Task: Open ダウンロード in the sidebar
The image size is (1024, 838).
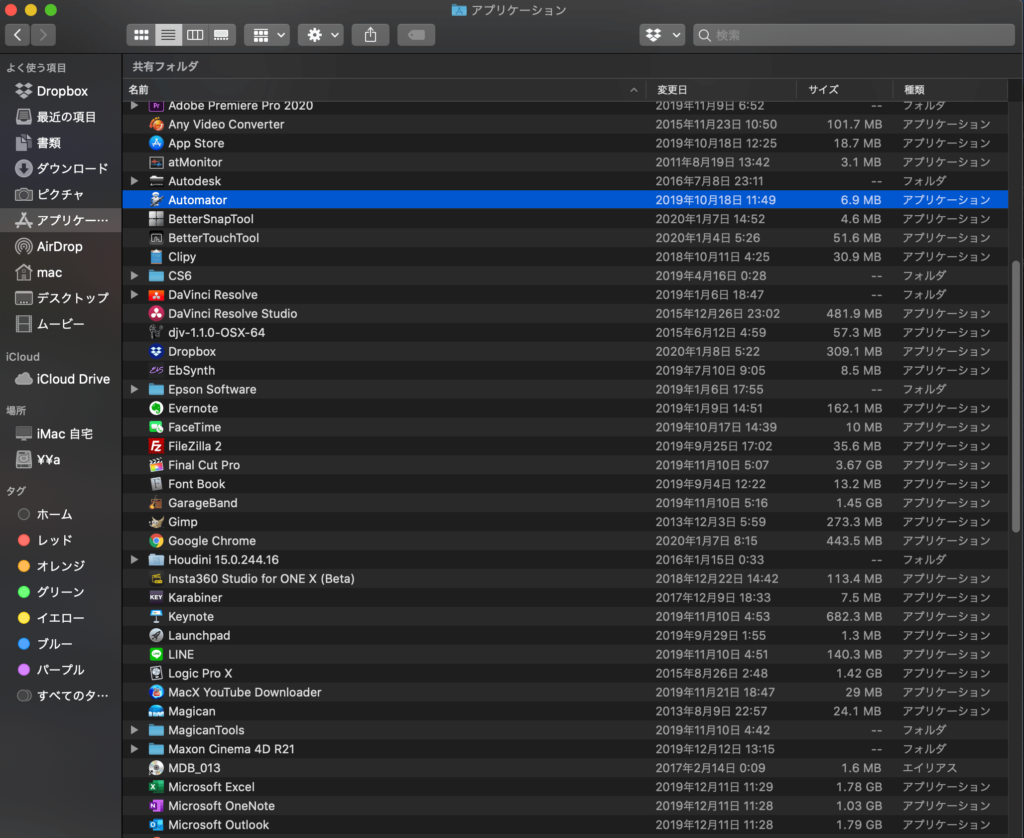Action: pos(60,169)
